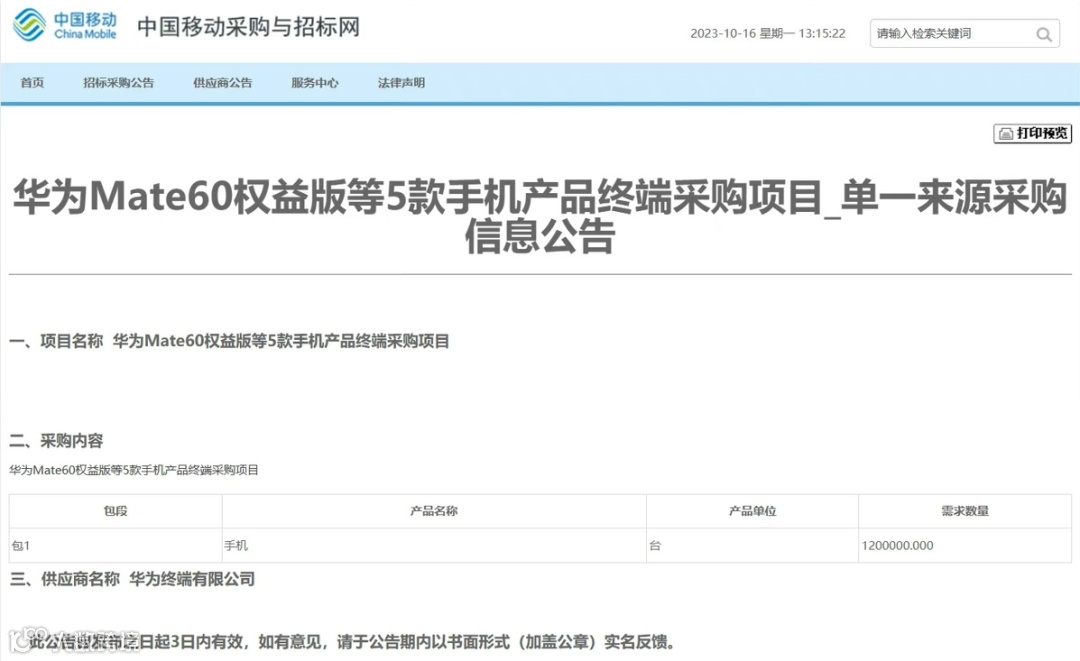This screenshot has height=661, width=1080.
Task: Focus the keyword search input field
Action: (964, 33)
